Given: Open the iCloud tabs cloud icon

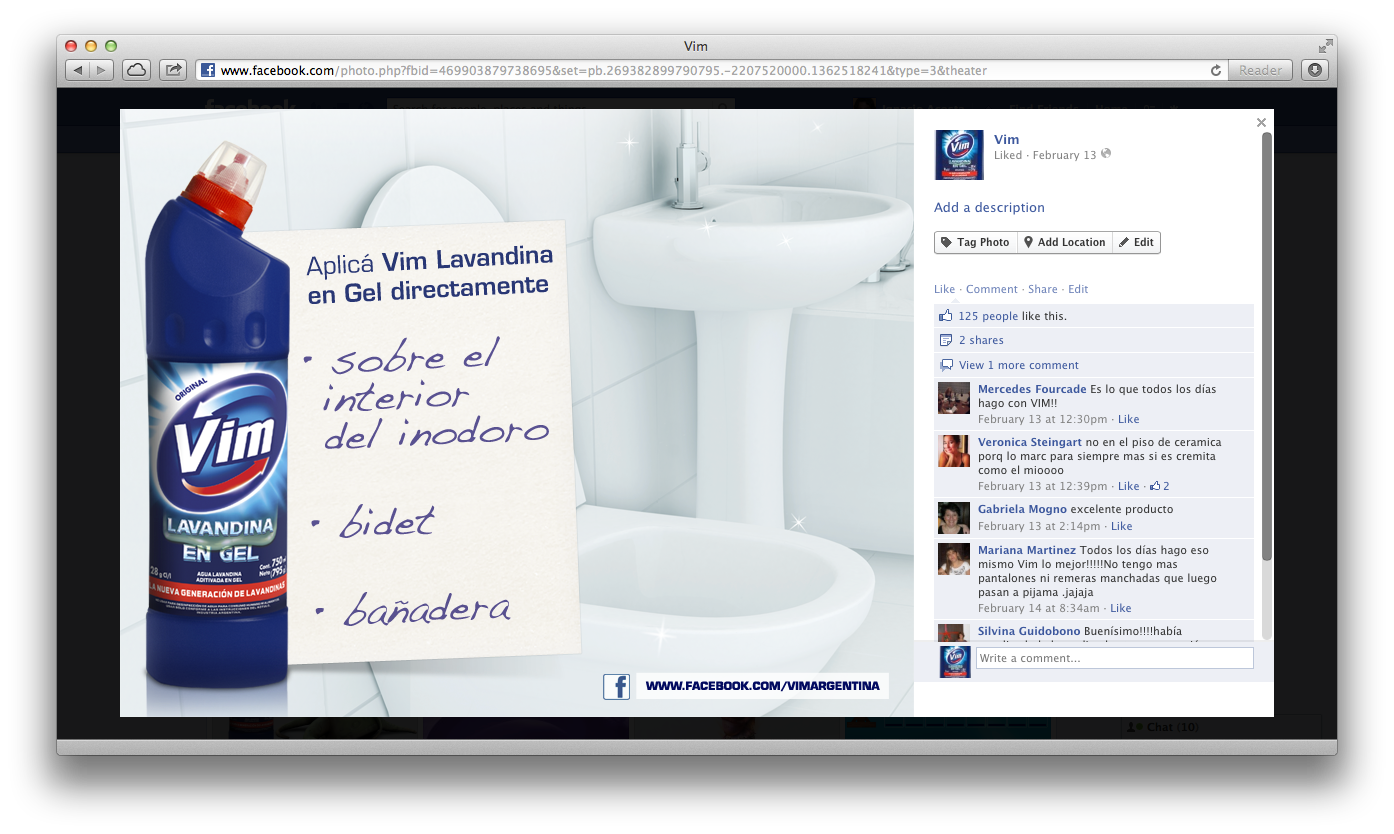Looking at the screenshot, I should 136,70.
